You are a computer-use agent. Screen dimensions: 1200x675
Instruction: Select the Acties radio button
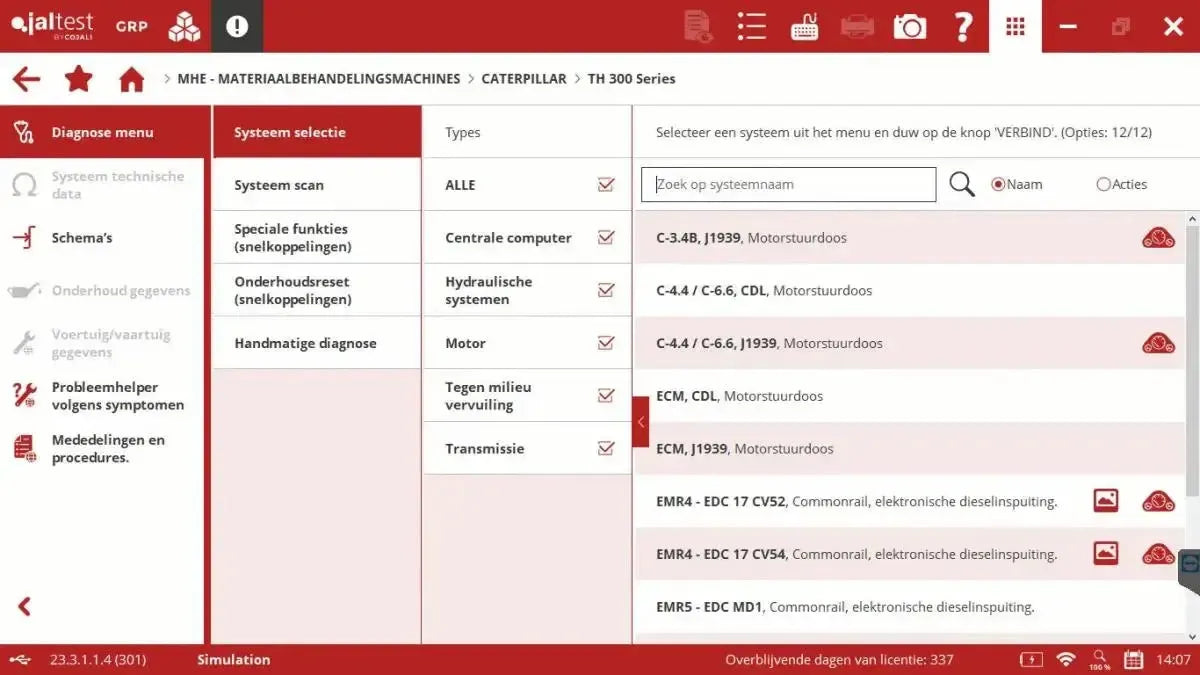point(1101,184)
